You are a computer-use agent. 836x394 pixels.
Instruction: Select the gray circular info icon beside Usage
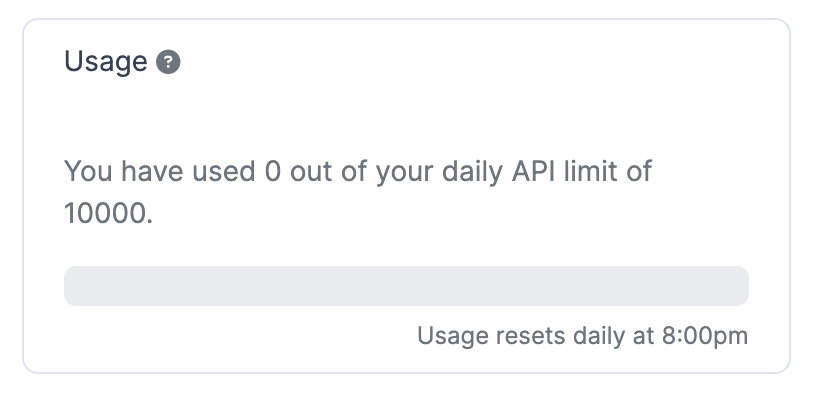[168, 62]
